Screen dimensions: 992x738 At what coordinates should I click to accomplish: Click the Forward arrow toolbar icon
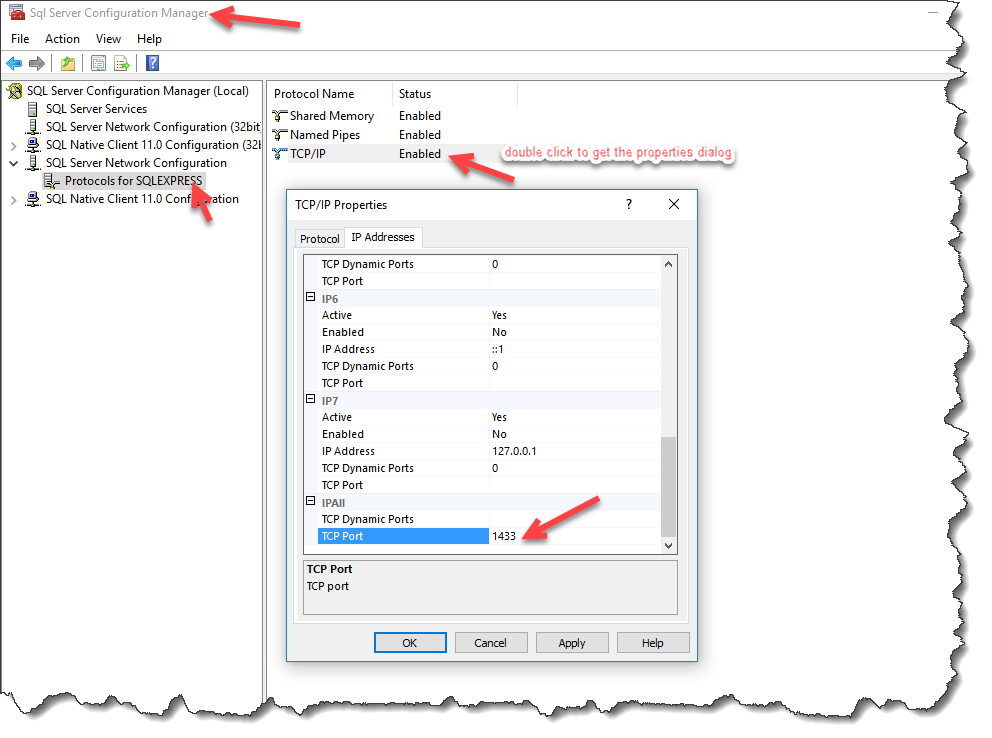tap(37, 63)
